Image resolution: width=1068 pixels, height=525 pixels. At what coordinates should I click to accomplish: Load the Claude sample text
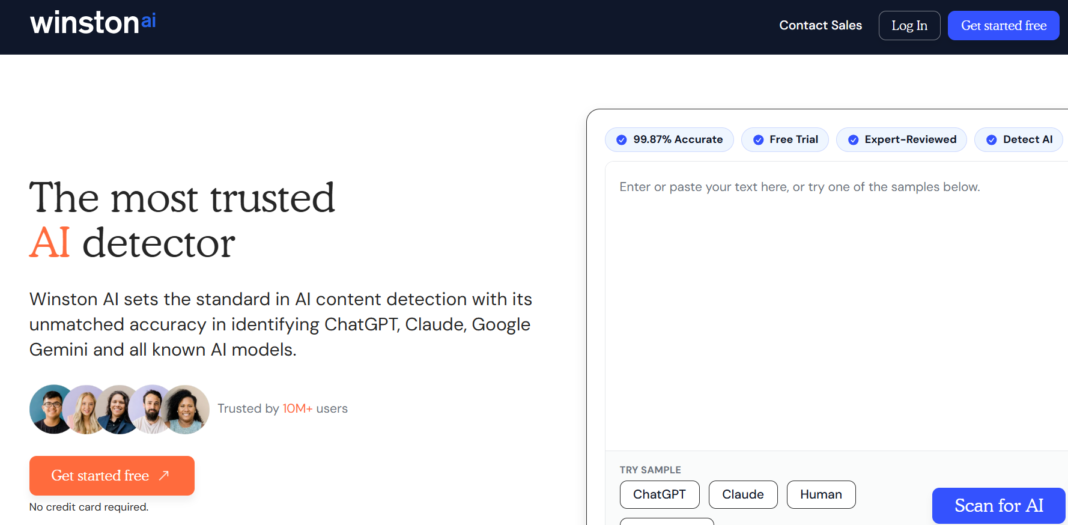point(743,494)
